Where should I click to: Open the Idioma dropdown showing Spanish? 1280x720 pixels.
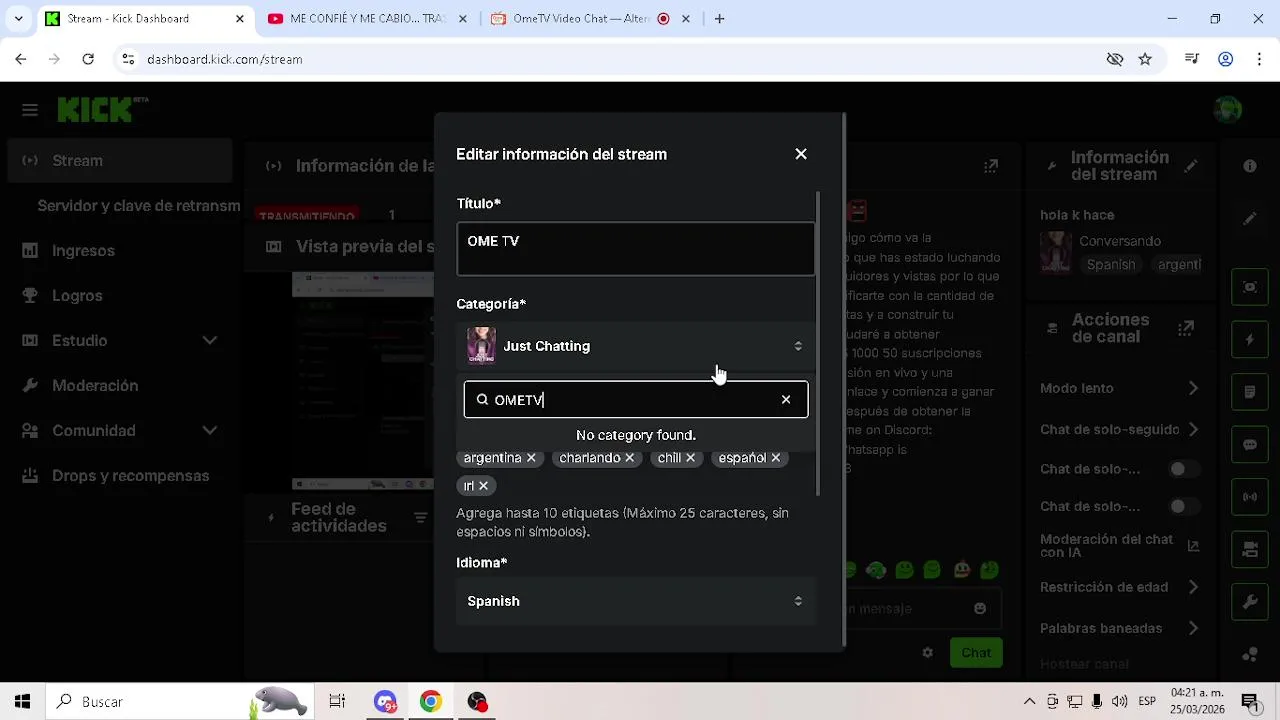[636, 601]
